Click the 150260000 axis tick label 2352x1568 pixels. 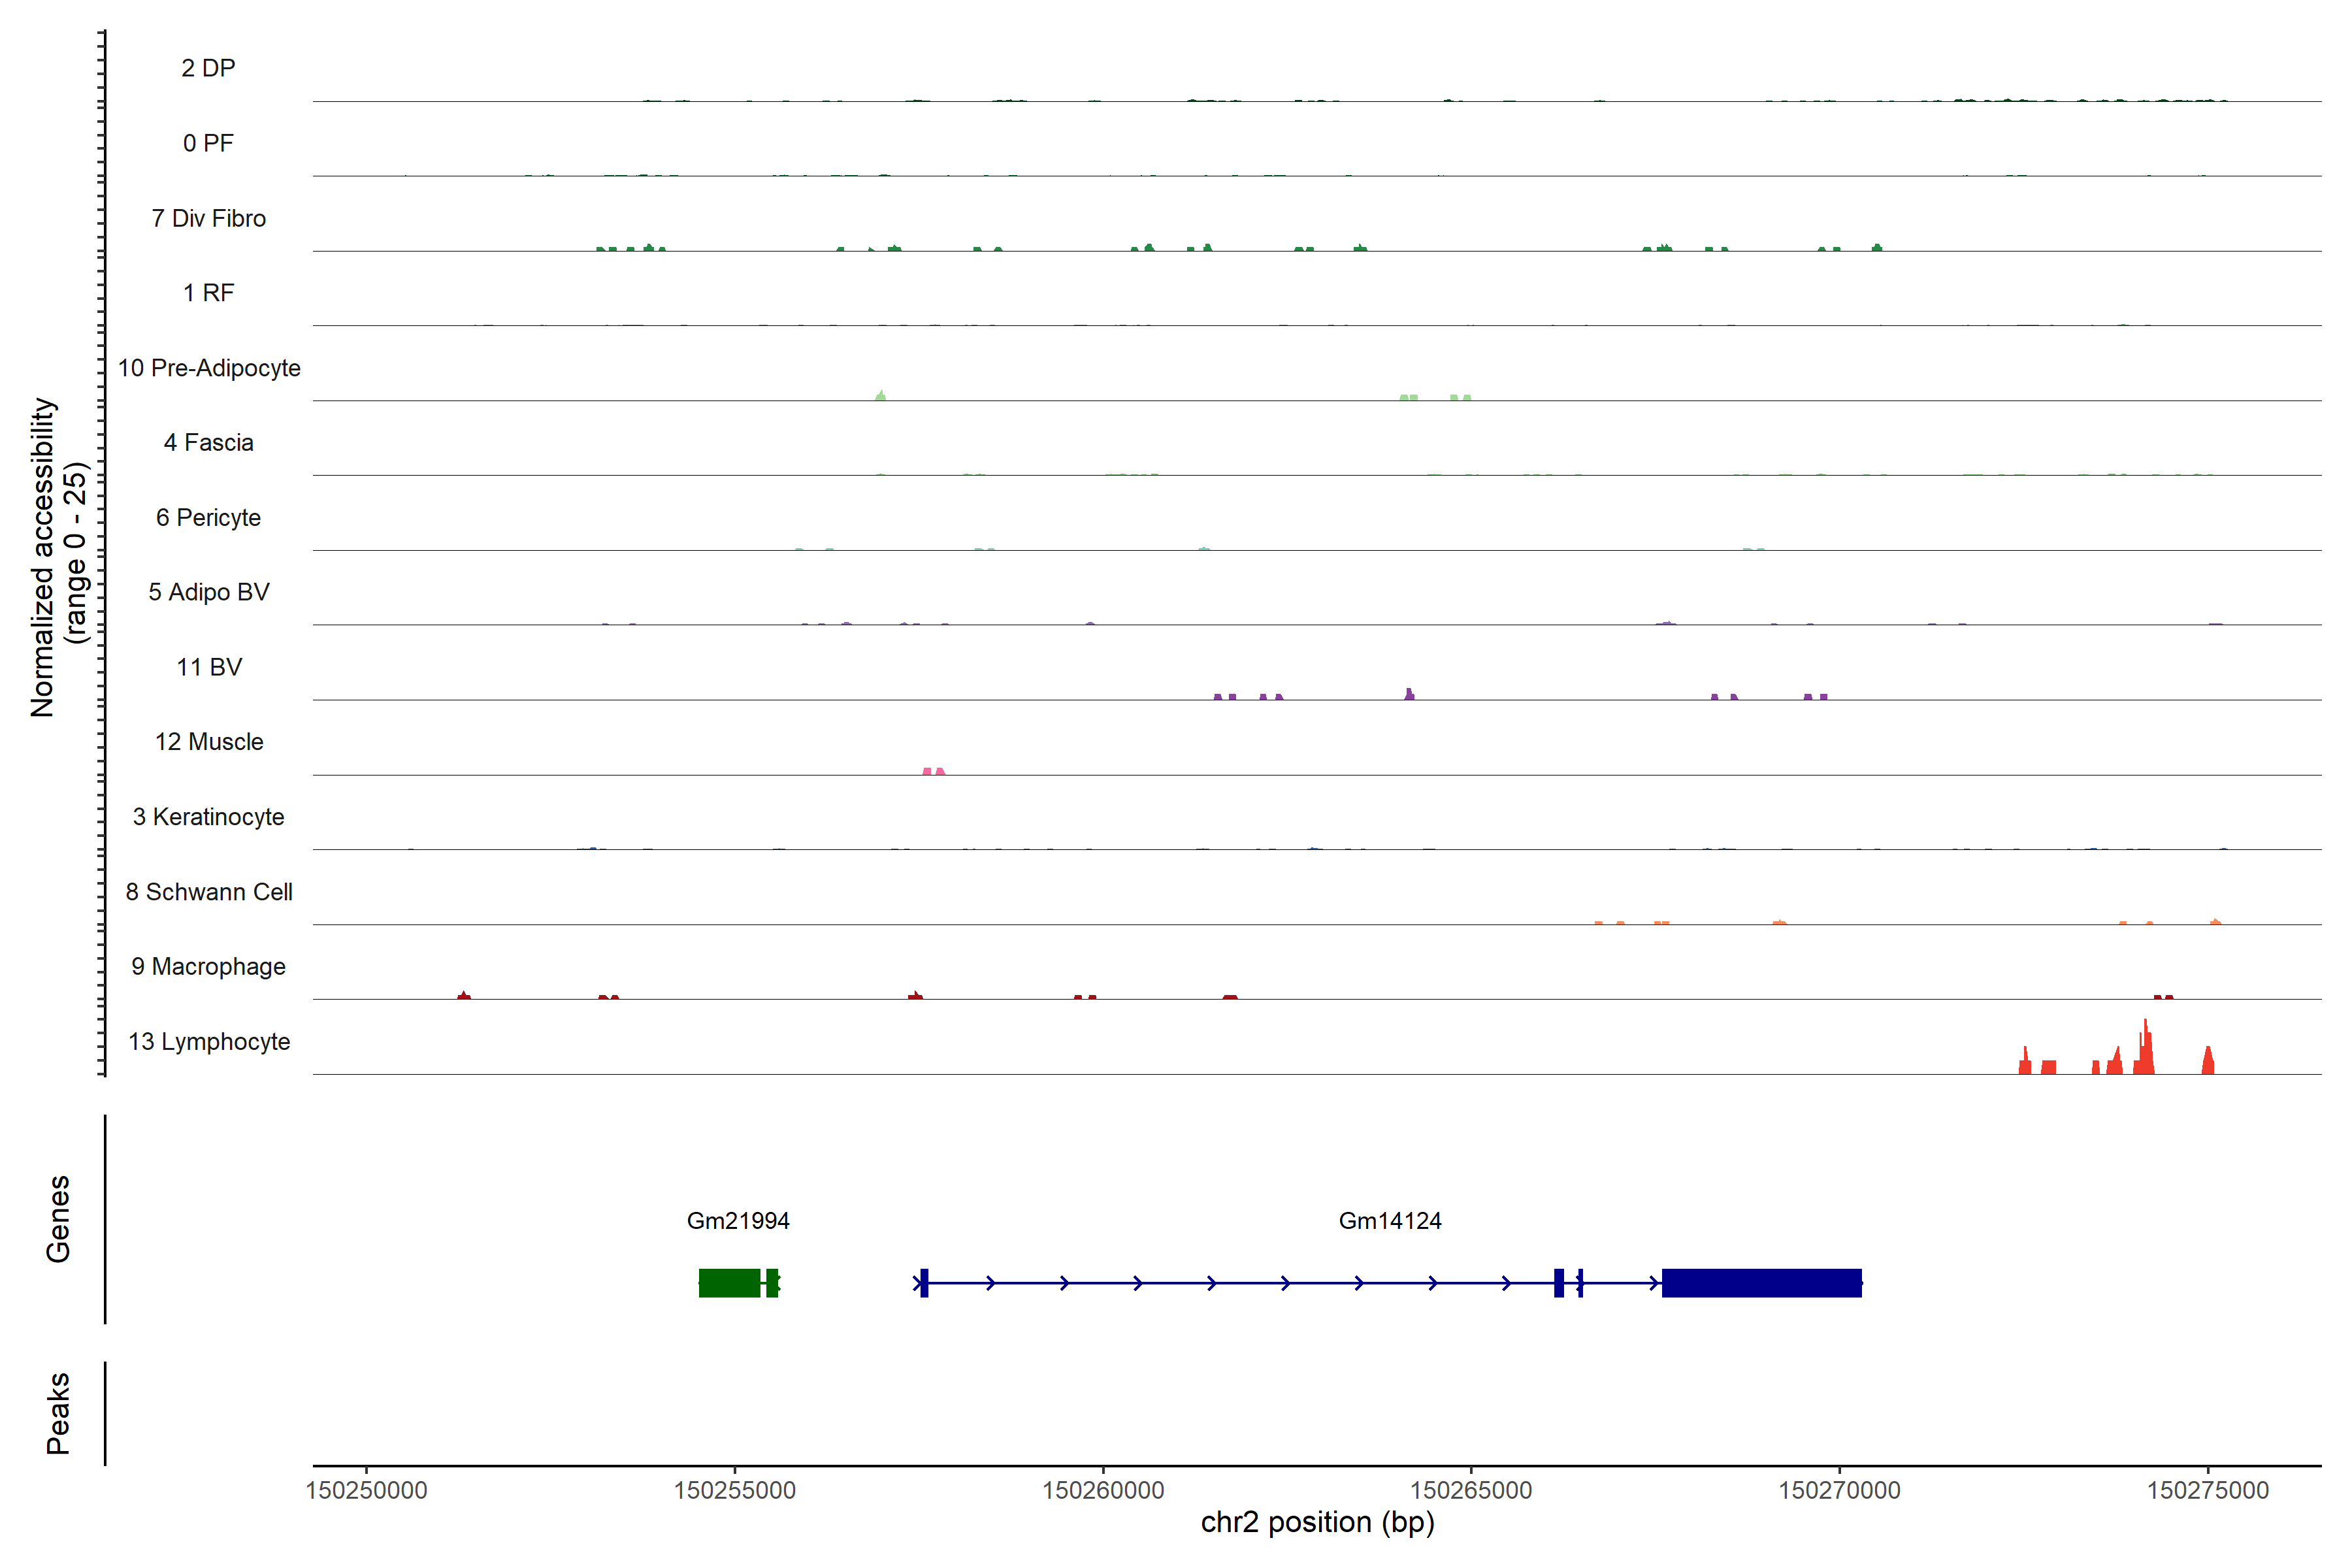click(1103, 1491)
